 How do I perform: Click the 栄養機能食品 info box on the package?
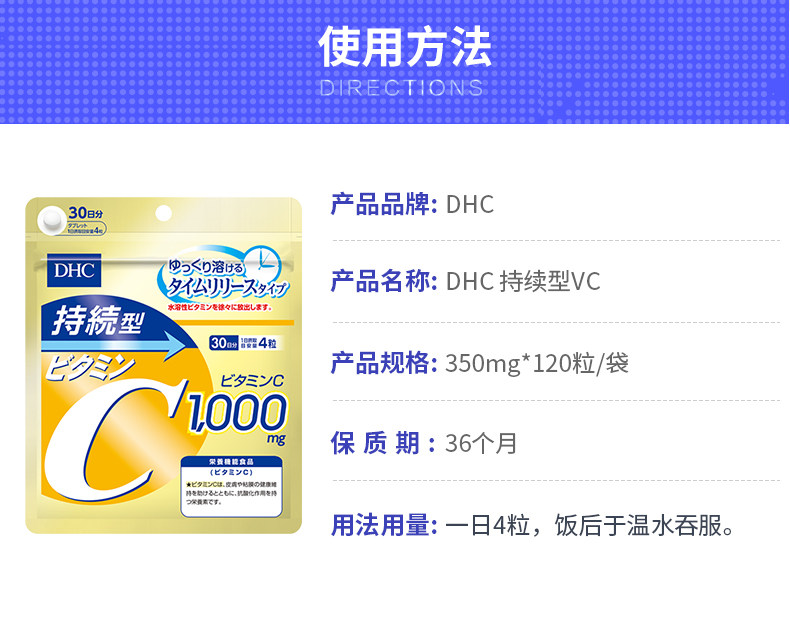pos(231,486)
